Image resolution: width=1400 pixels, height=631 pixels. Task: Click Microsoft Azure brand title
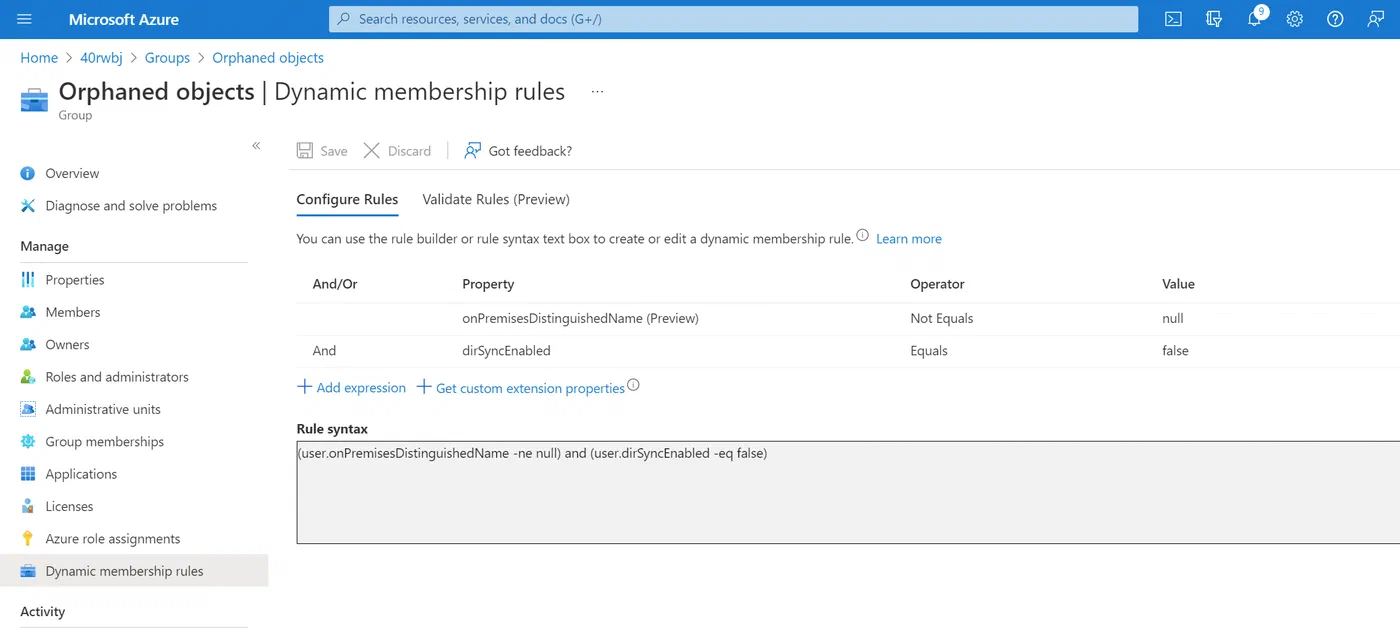[124, 19]
